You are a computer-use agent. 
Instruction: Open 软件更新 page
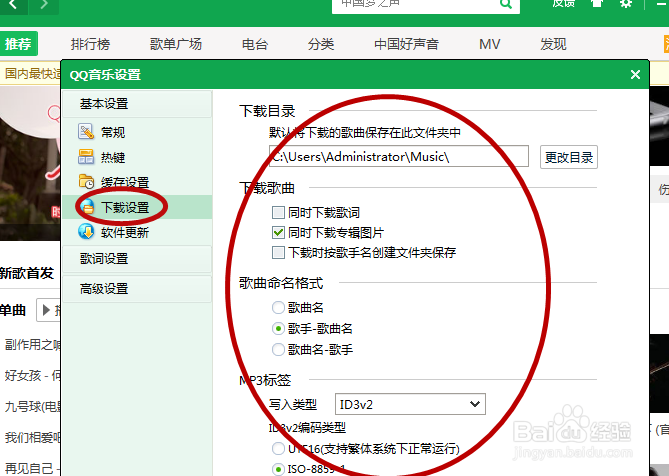click(125, 232)
